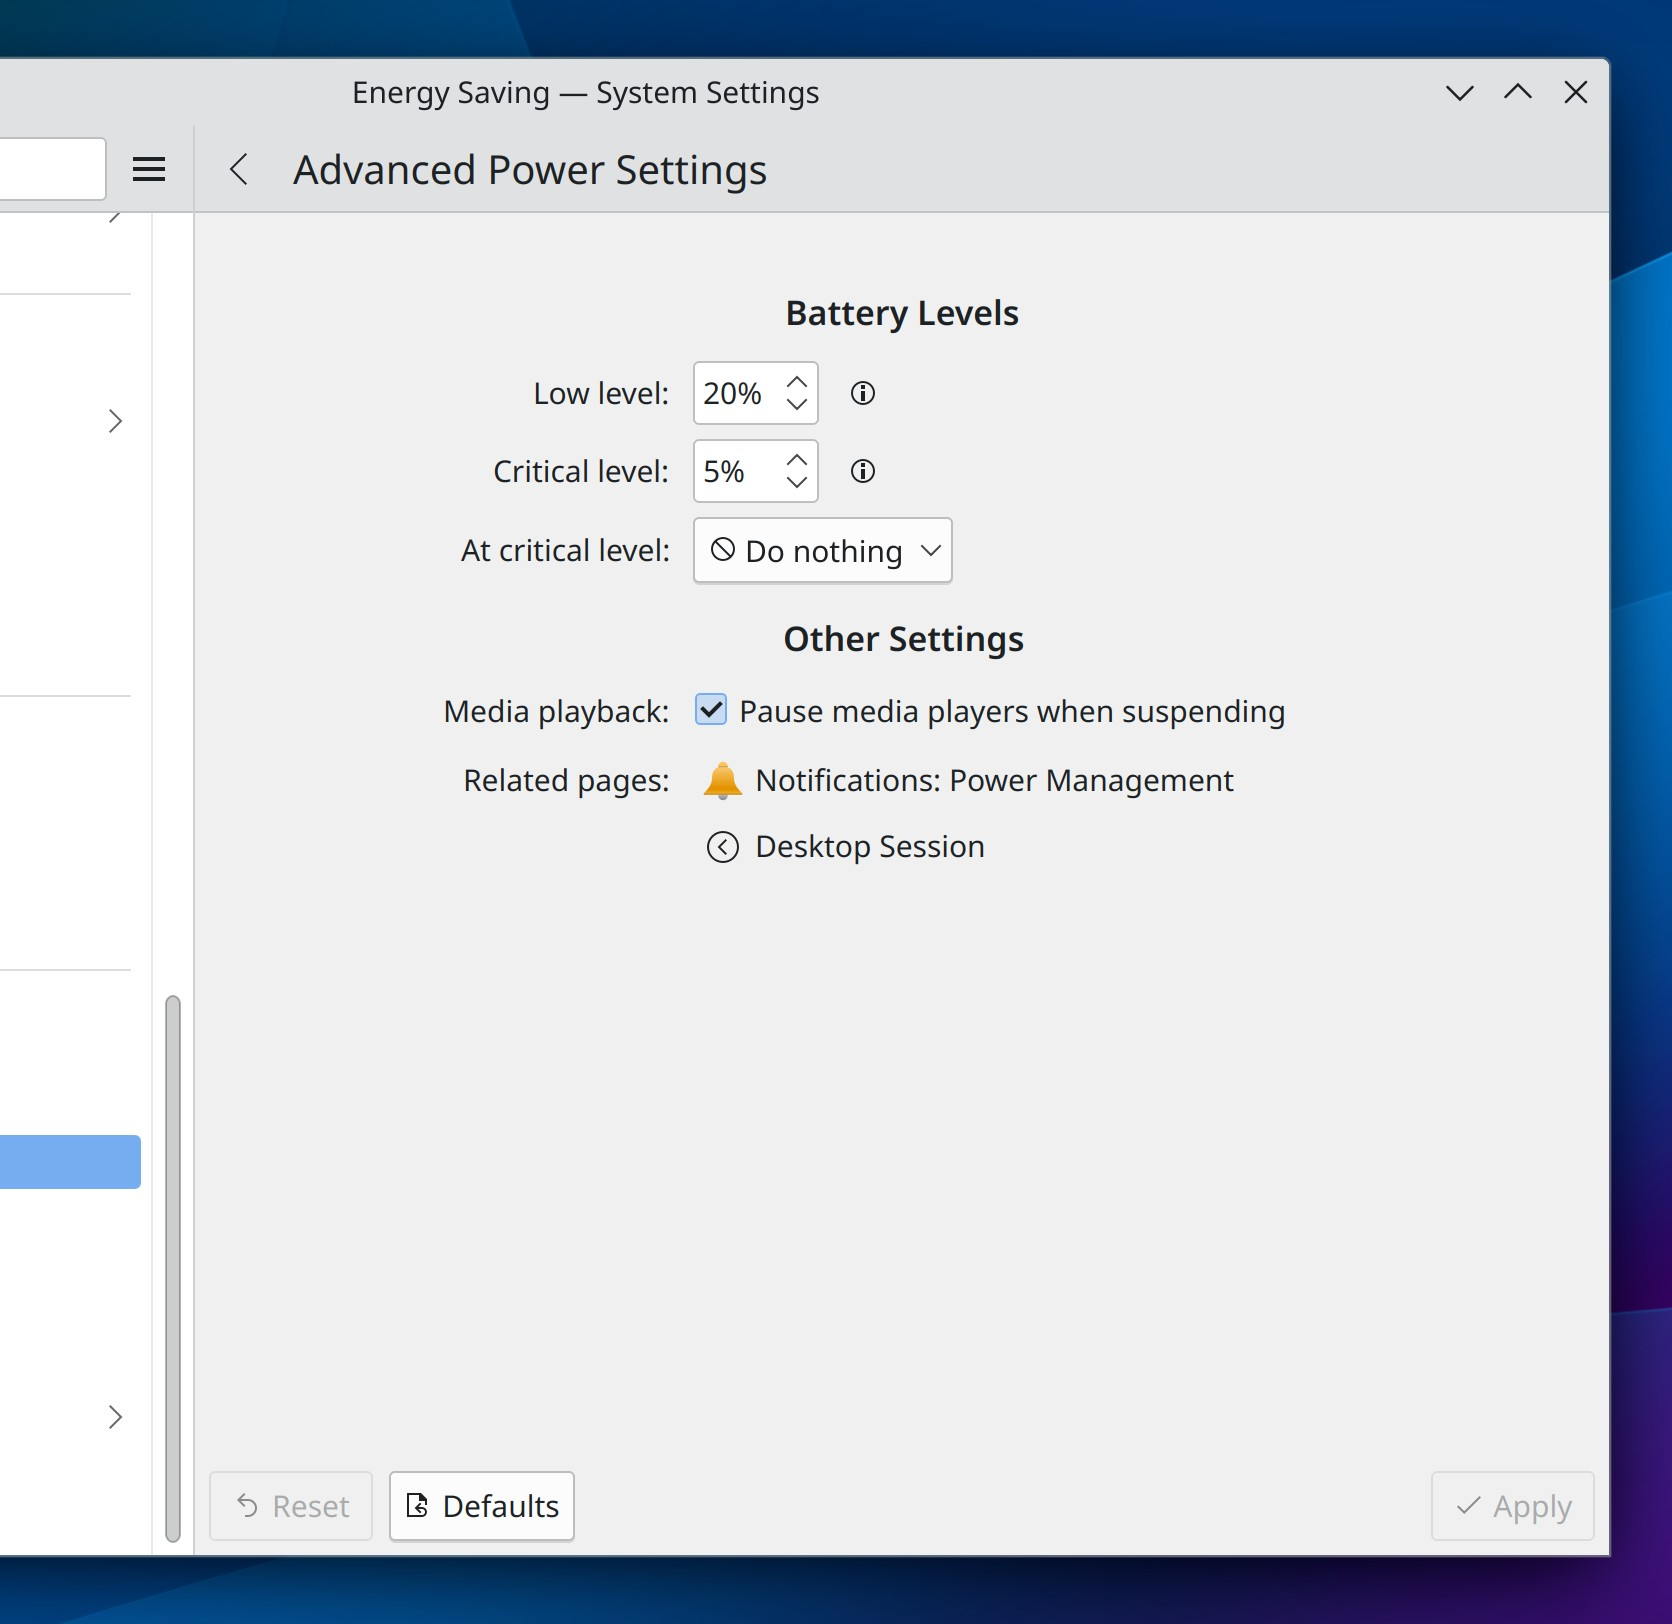Decrease the Critical level percentage
The image size is (1672, 1624).
(x=797, y=483)
